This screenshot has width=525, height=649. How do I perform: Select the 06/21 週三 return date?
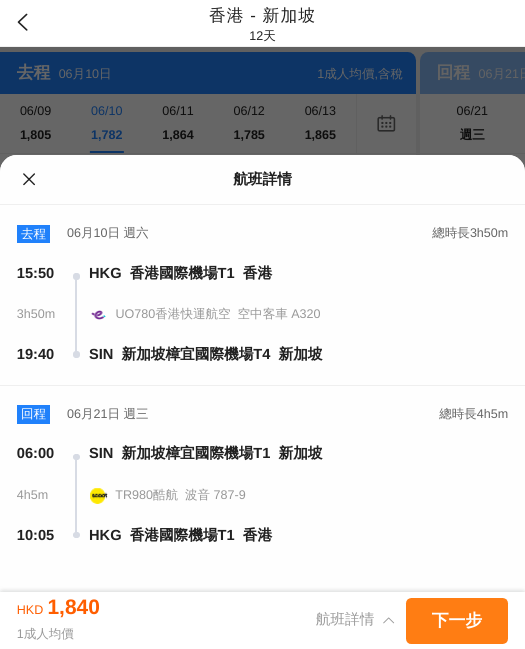pos(472,123)
